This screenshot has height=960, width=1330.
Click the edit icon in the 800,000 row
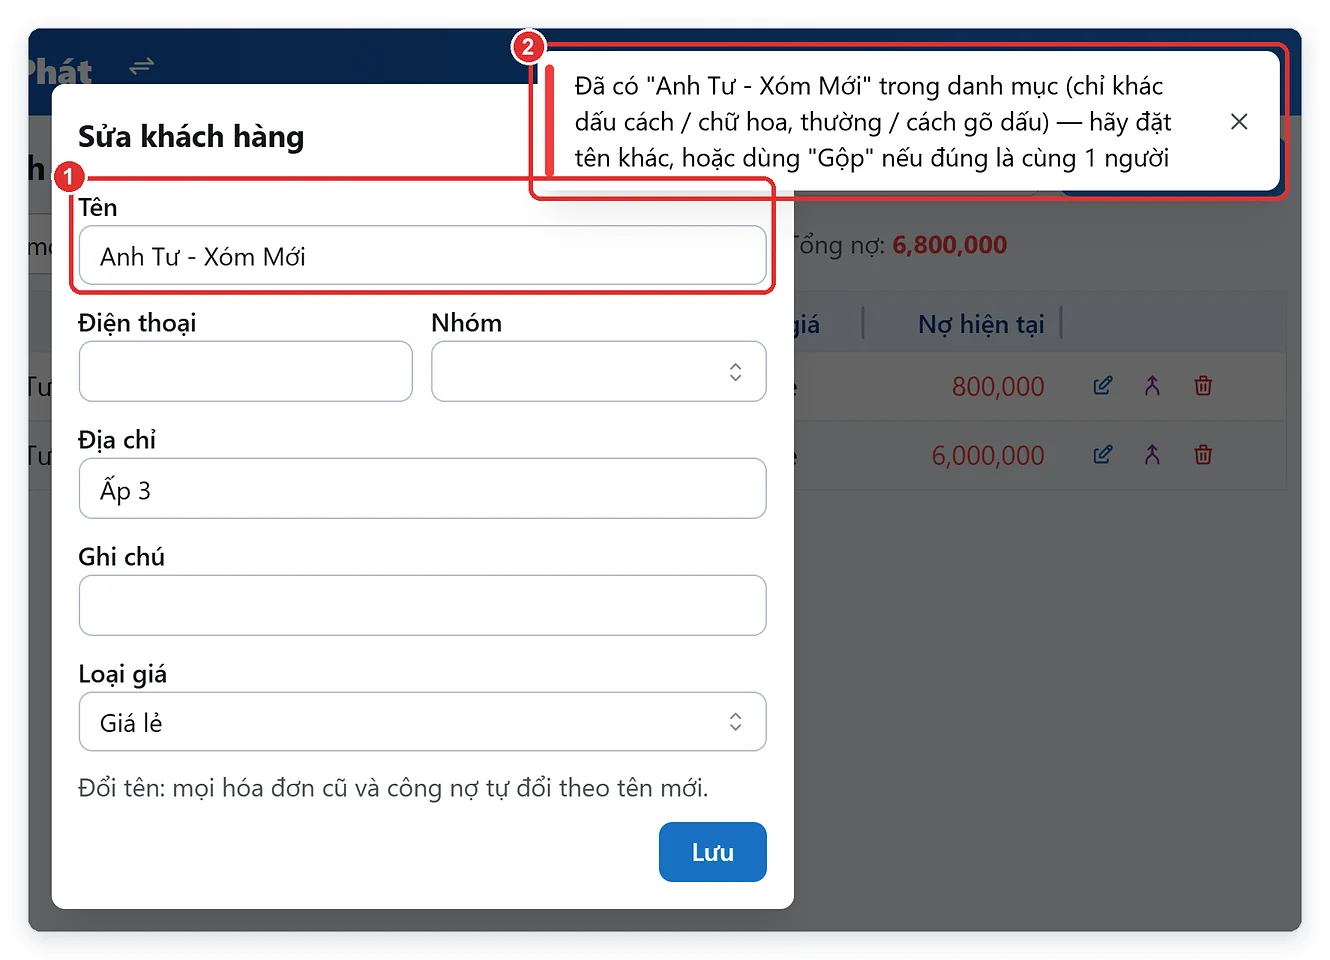pos(1102,386)
